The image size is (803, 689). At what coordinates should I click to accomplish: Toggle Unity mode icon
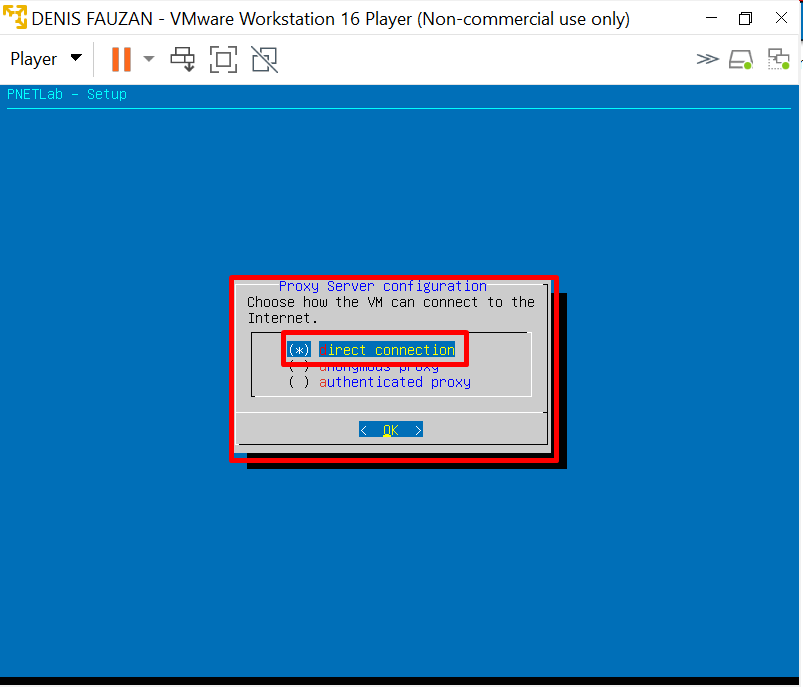point(265,59)
